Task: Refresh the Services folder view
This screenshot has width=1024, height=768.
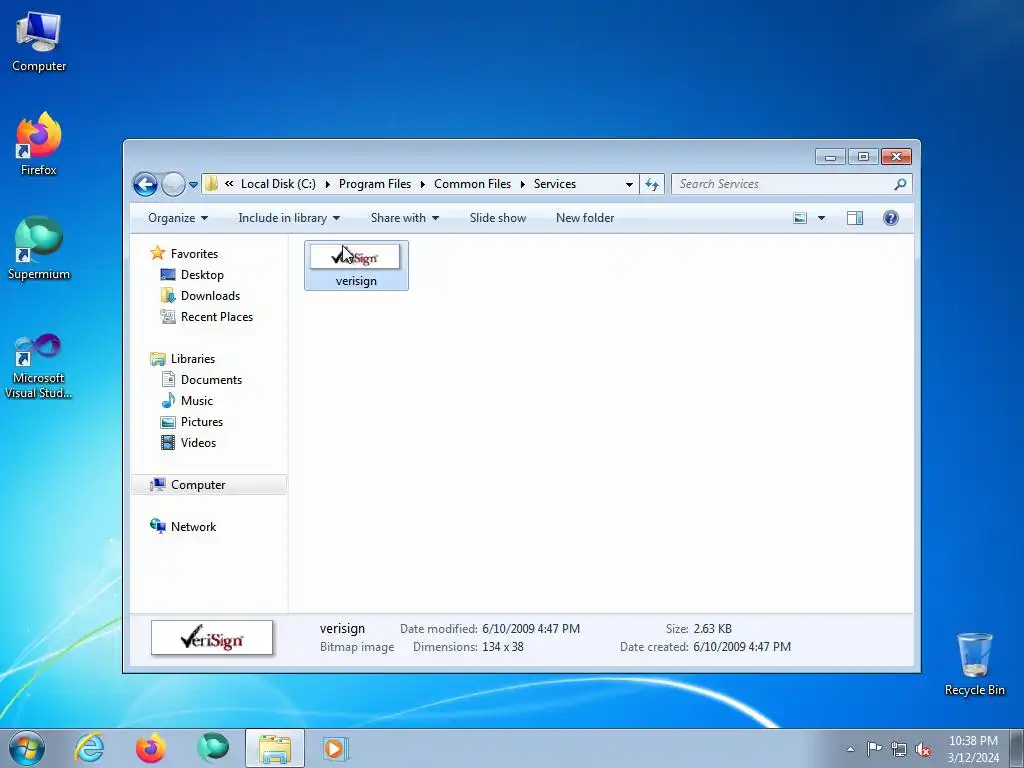Action: point(652,185)
